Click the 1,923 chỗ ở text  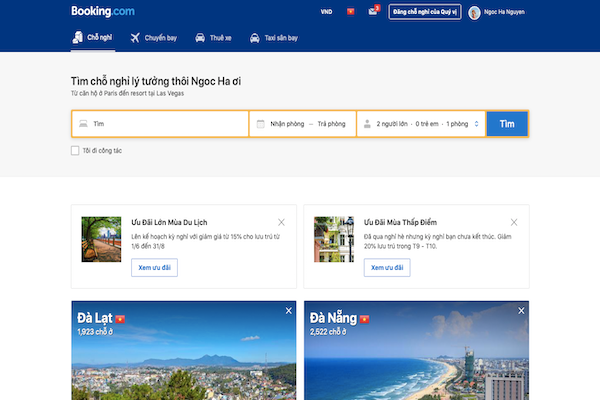pyautogui.click(x=95, y=332)
